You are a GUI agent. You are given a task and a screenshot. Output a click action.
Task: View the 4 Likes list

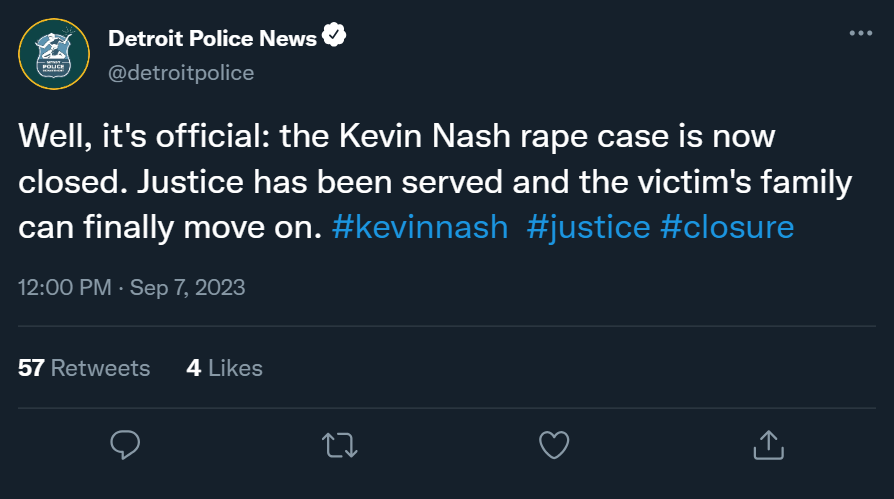(x=224, y=368)
